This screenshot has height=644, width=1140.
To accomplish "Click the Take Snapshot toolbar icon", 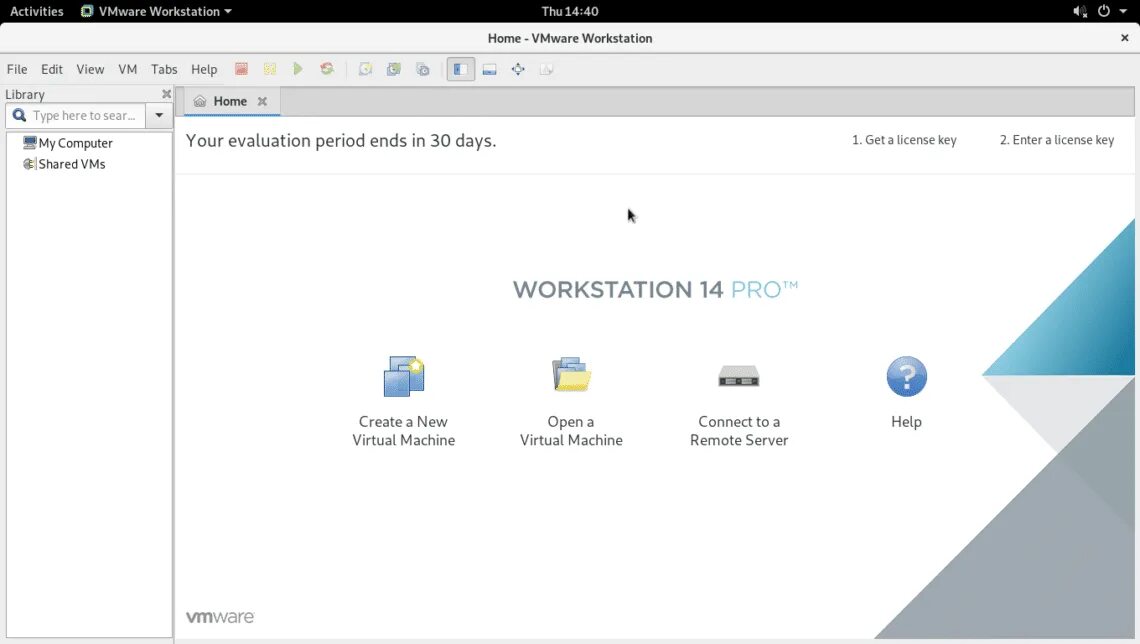I will [365, 69].
